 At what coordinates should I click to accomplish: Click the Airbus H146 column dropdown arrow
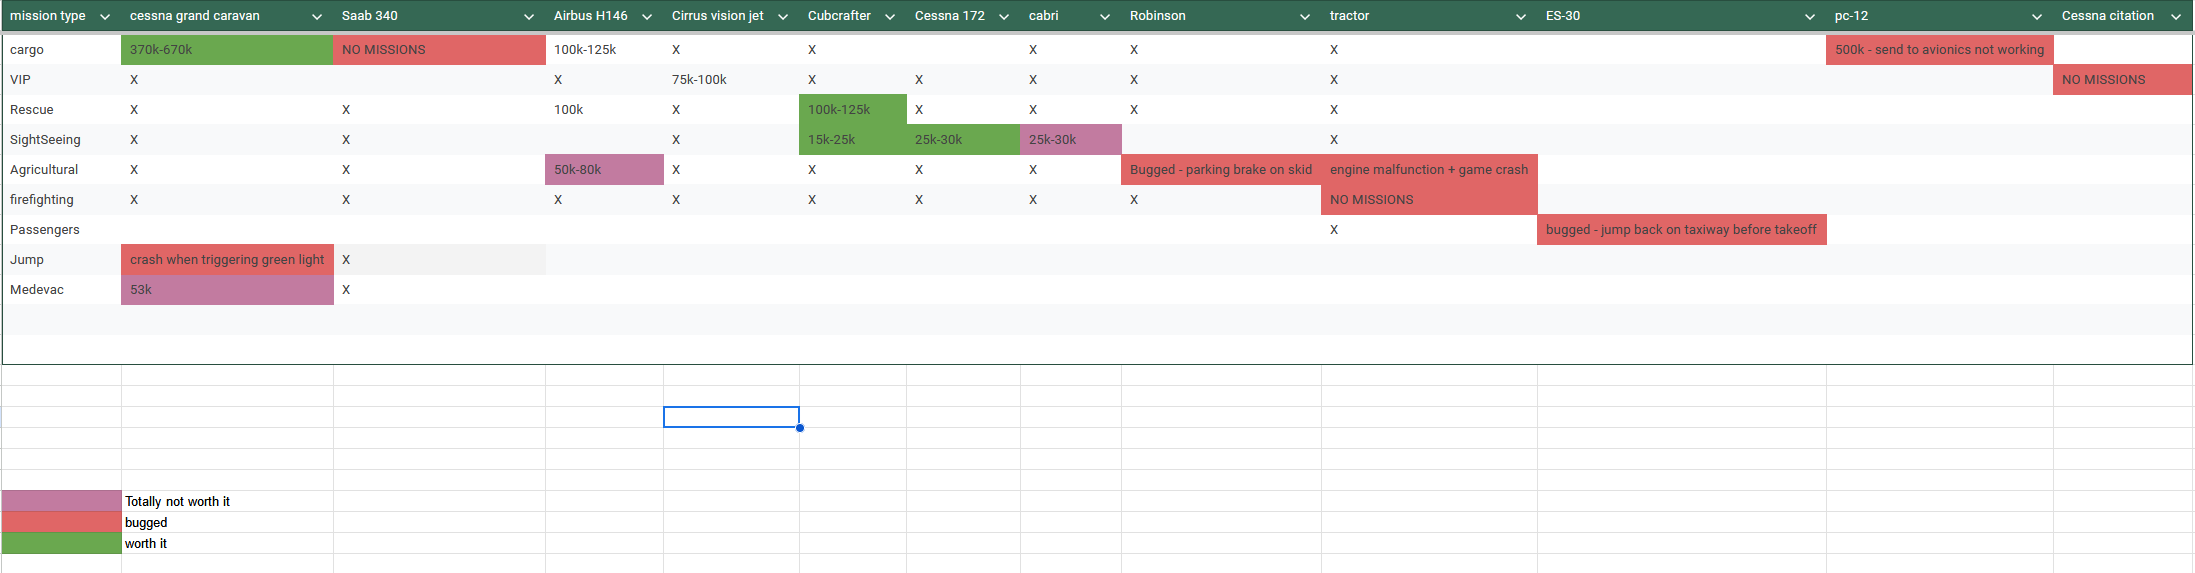[647, 17]
